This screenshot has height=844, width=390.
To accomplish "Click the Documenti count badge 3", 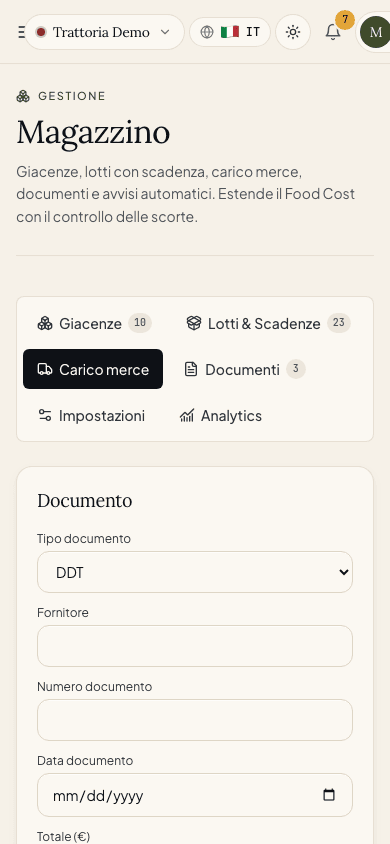I will 296,369.
